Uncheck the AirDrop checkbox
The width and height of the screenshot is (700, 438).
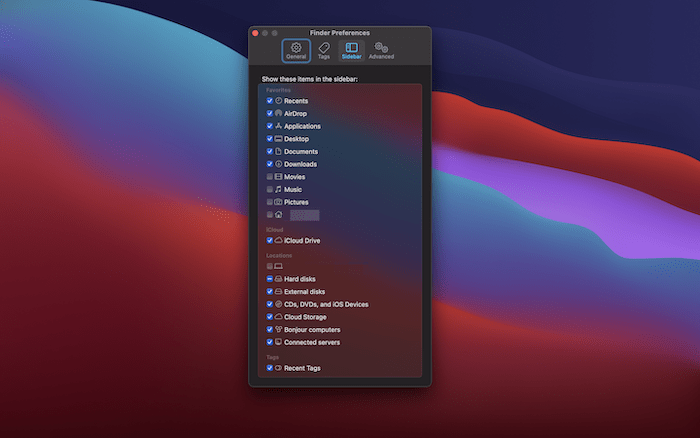270,113
